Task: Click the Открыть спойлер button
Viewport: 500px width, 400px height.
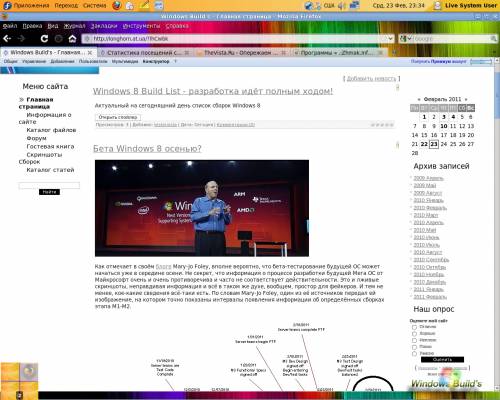Action: point(118,117)
